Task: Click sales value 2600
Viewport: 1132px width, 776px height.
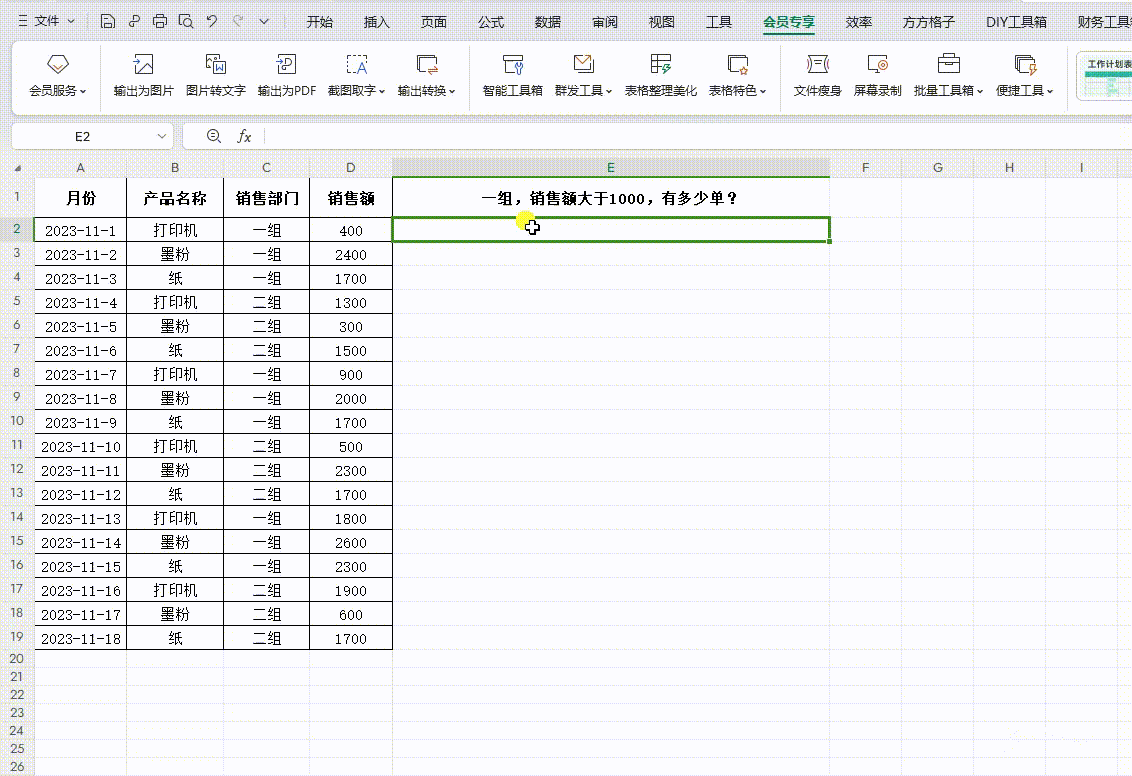Action: coord(351,542)
